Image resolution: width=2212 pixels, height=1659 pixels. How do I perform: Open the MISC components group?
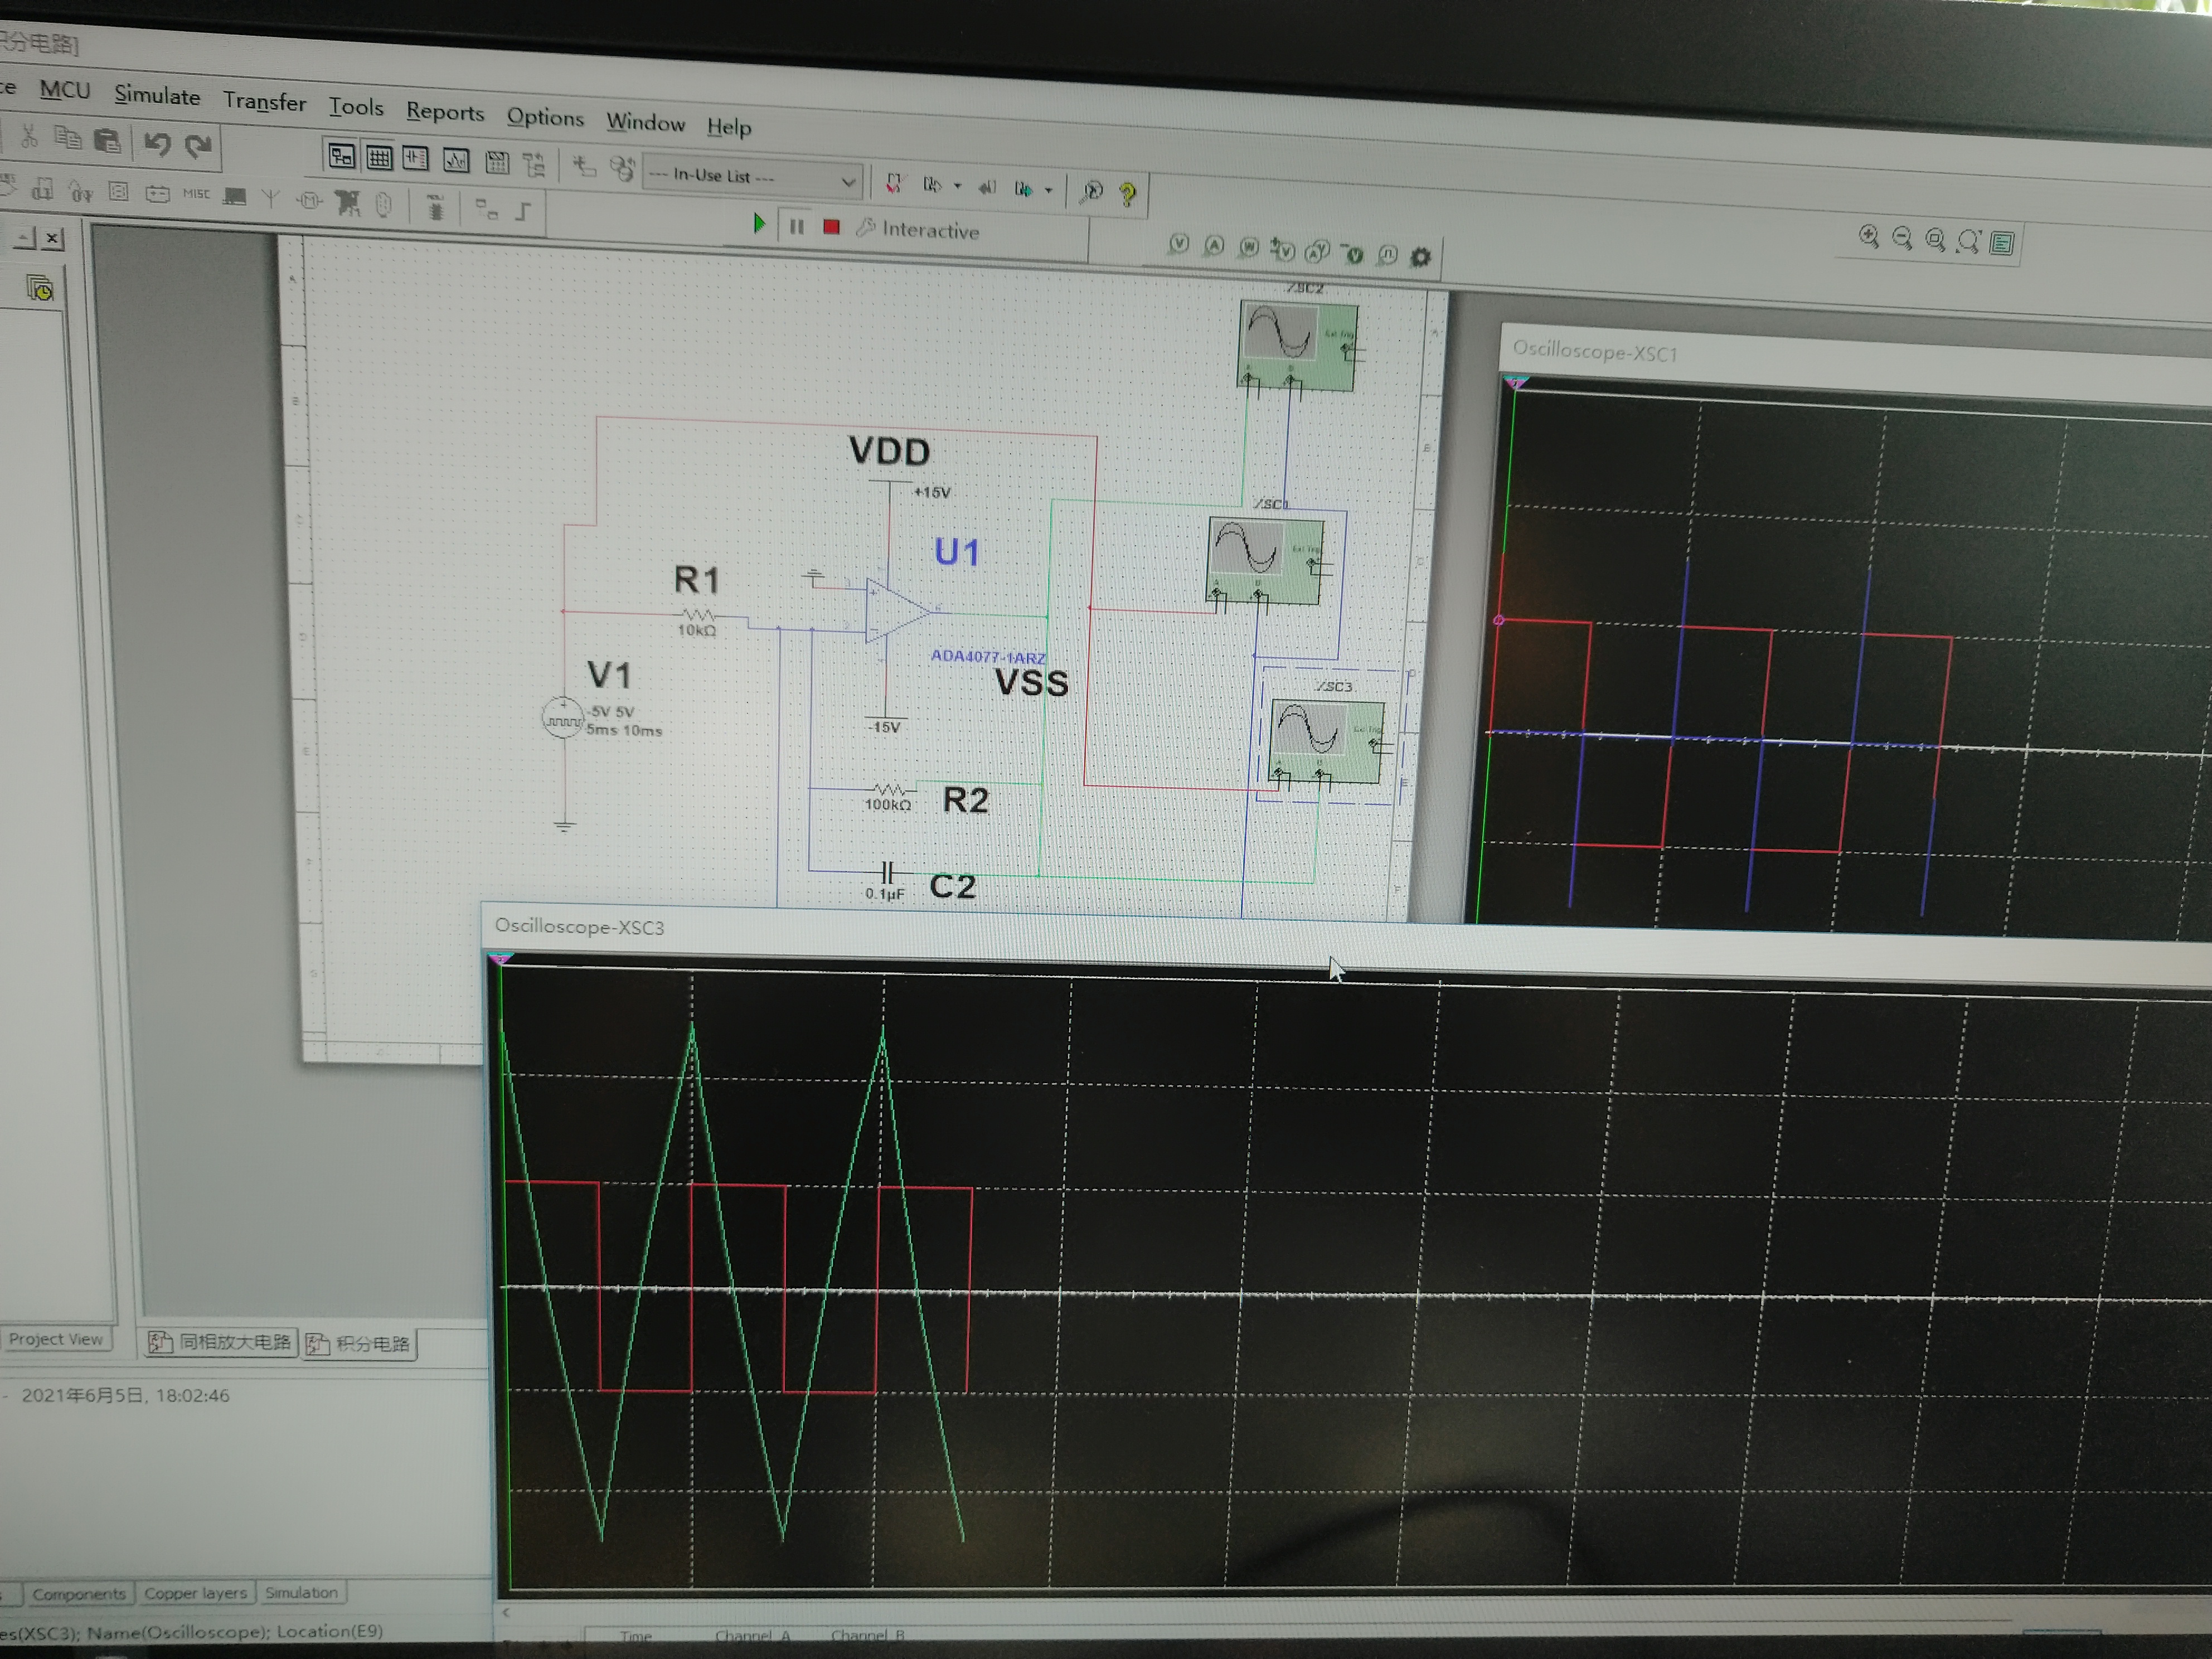click(x=196, y=194)
